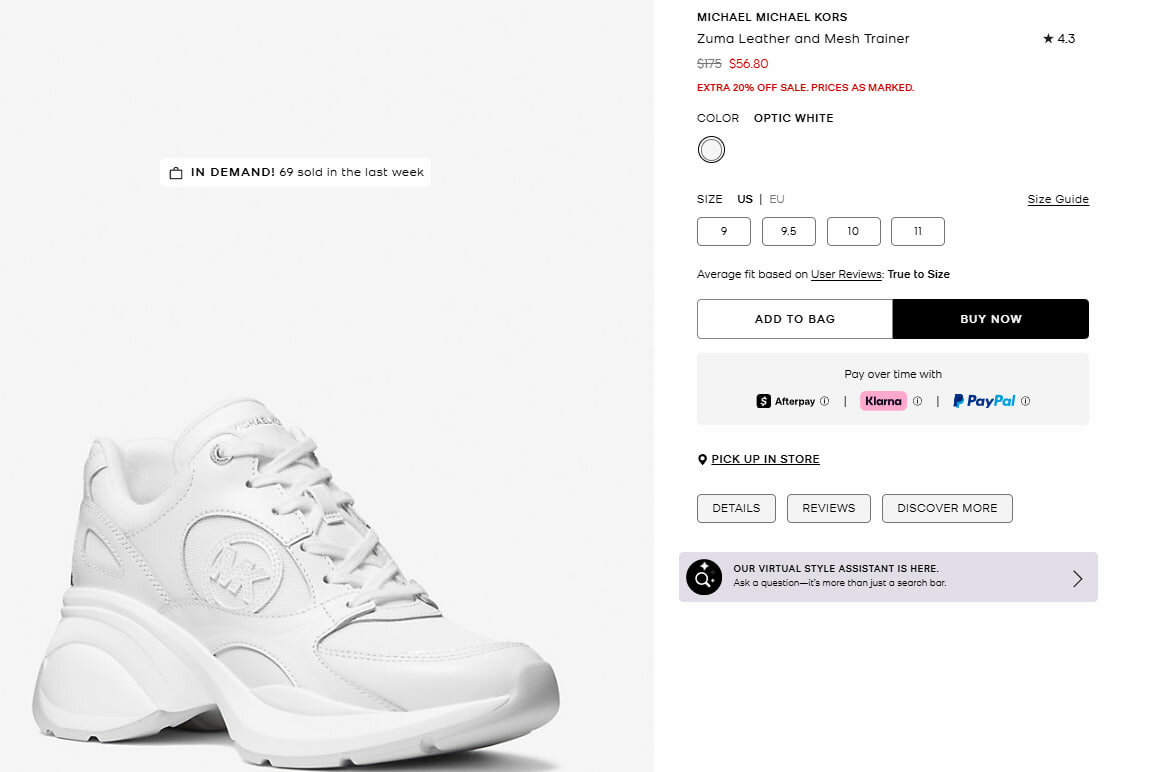Open the Discover More section
The image size is (1171, 772).
click(x=947, y=508)
